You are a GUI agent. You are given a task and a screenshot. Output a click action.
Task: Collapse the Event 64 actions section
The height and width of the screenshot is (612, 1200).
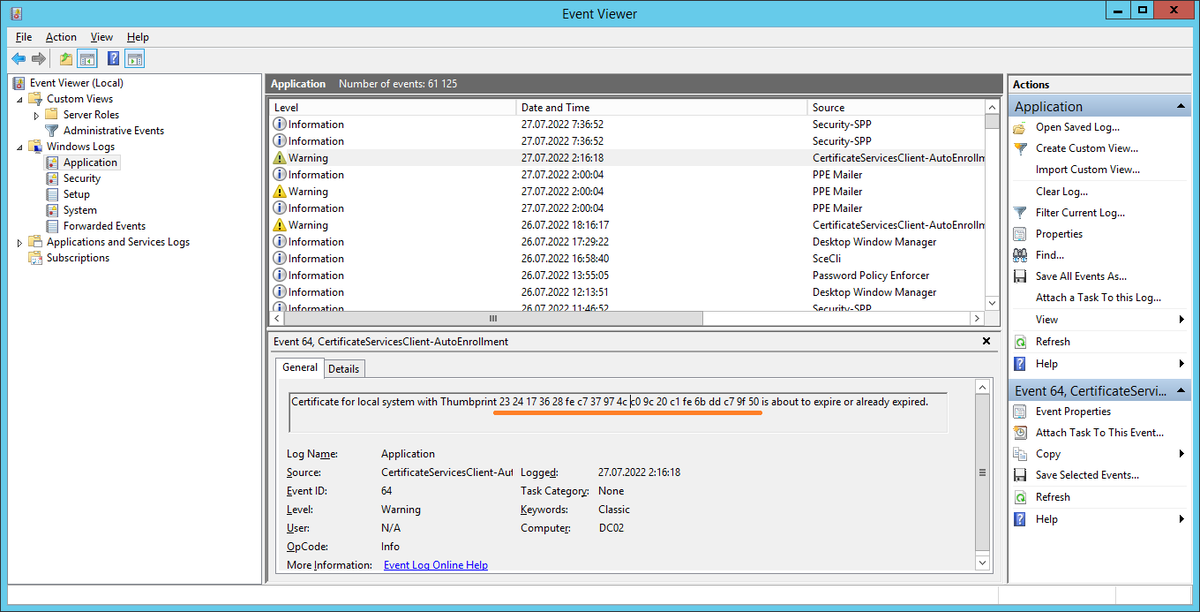point(1183,391)
